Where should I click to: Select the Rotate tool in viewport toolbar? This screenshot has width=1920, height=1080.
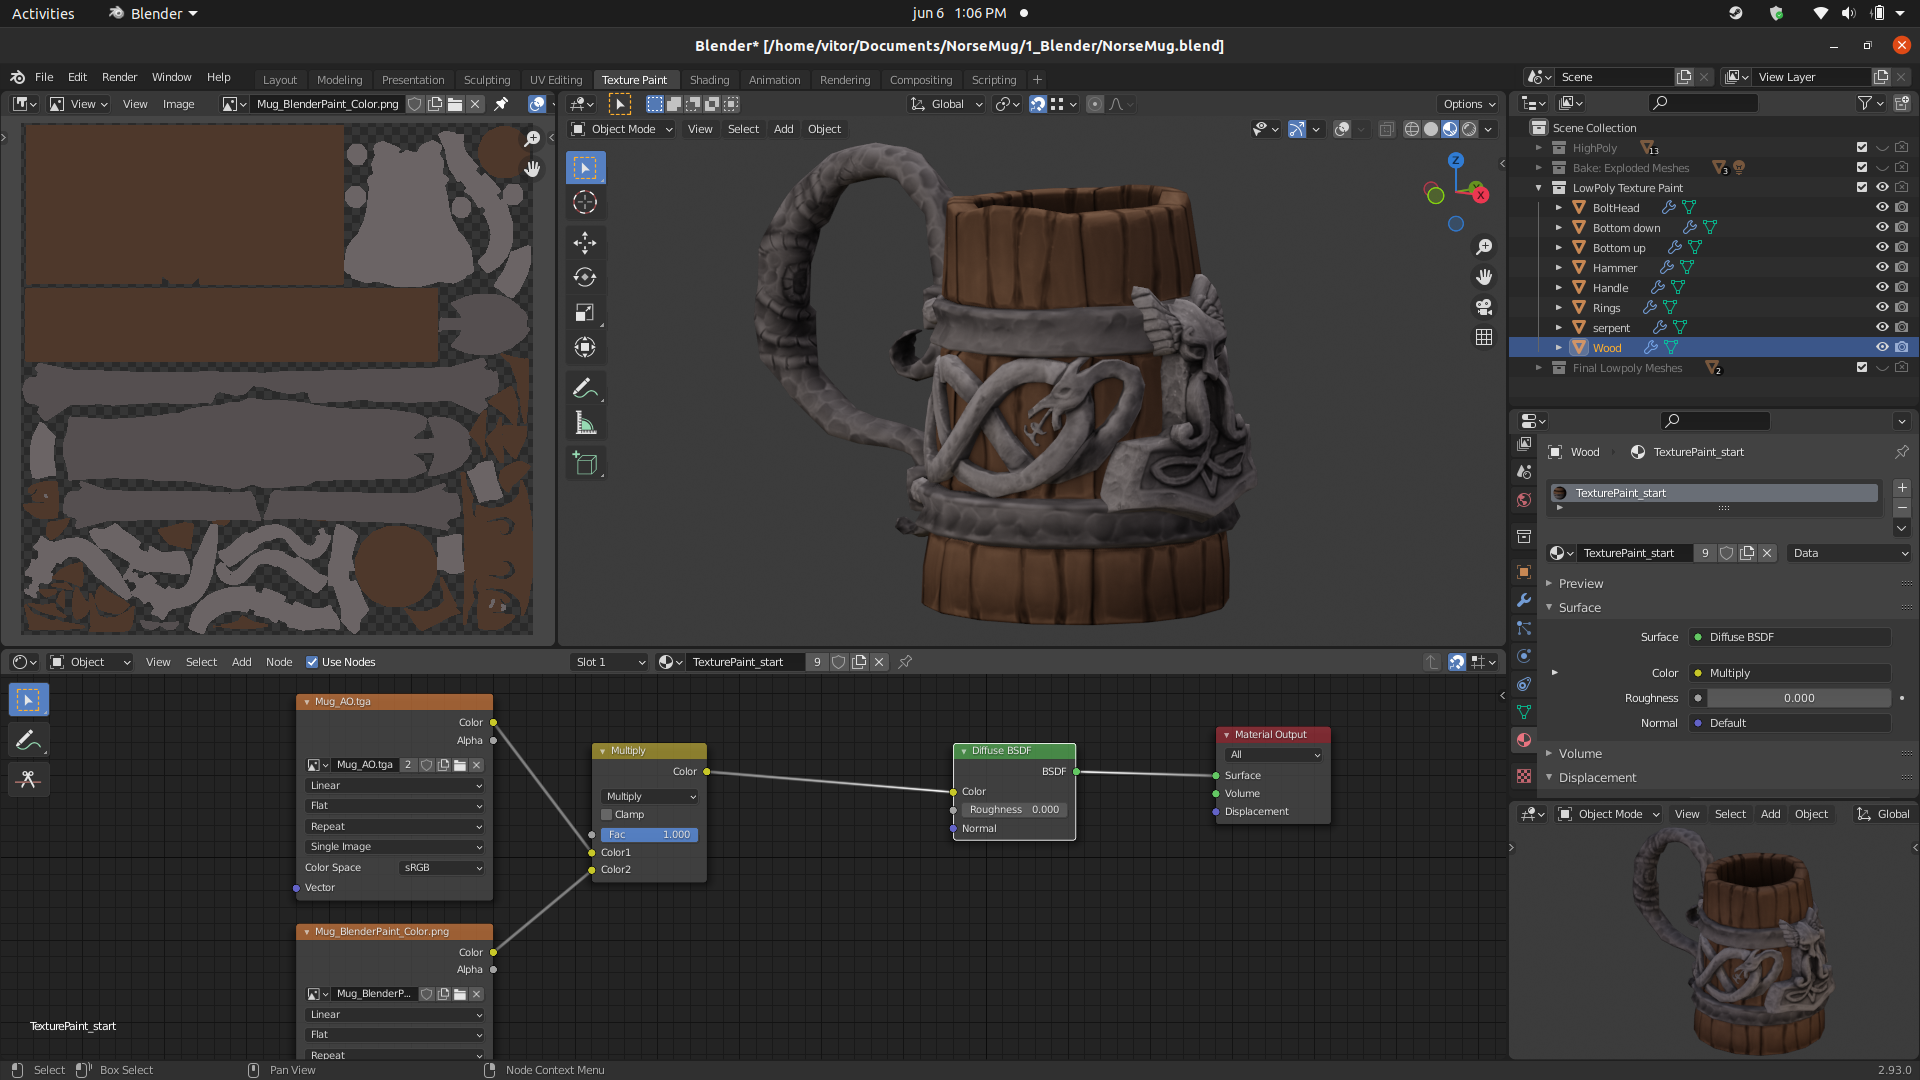pos(585,278)
